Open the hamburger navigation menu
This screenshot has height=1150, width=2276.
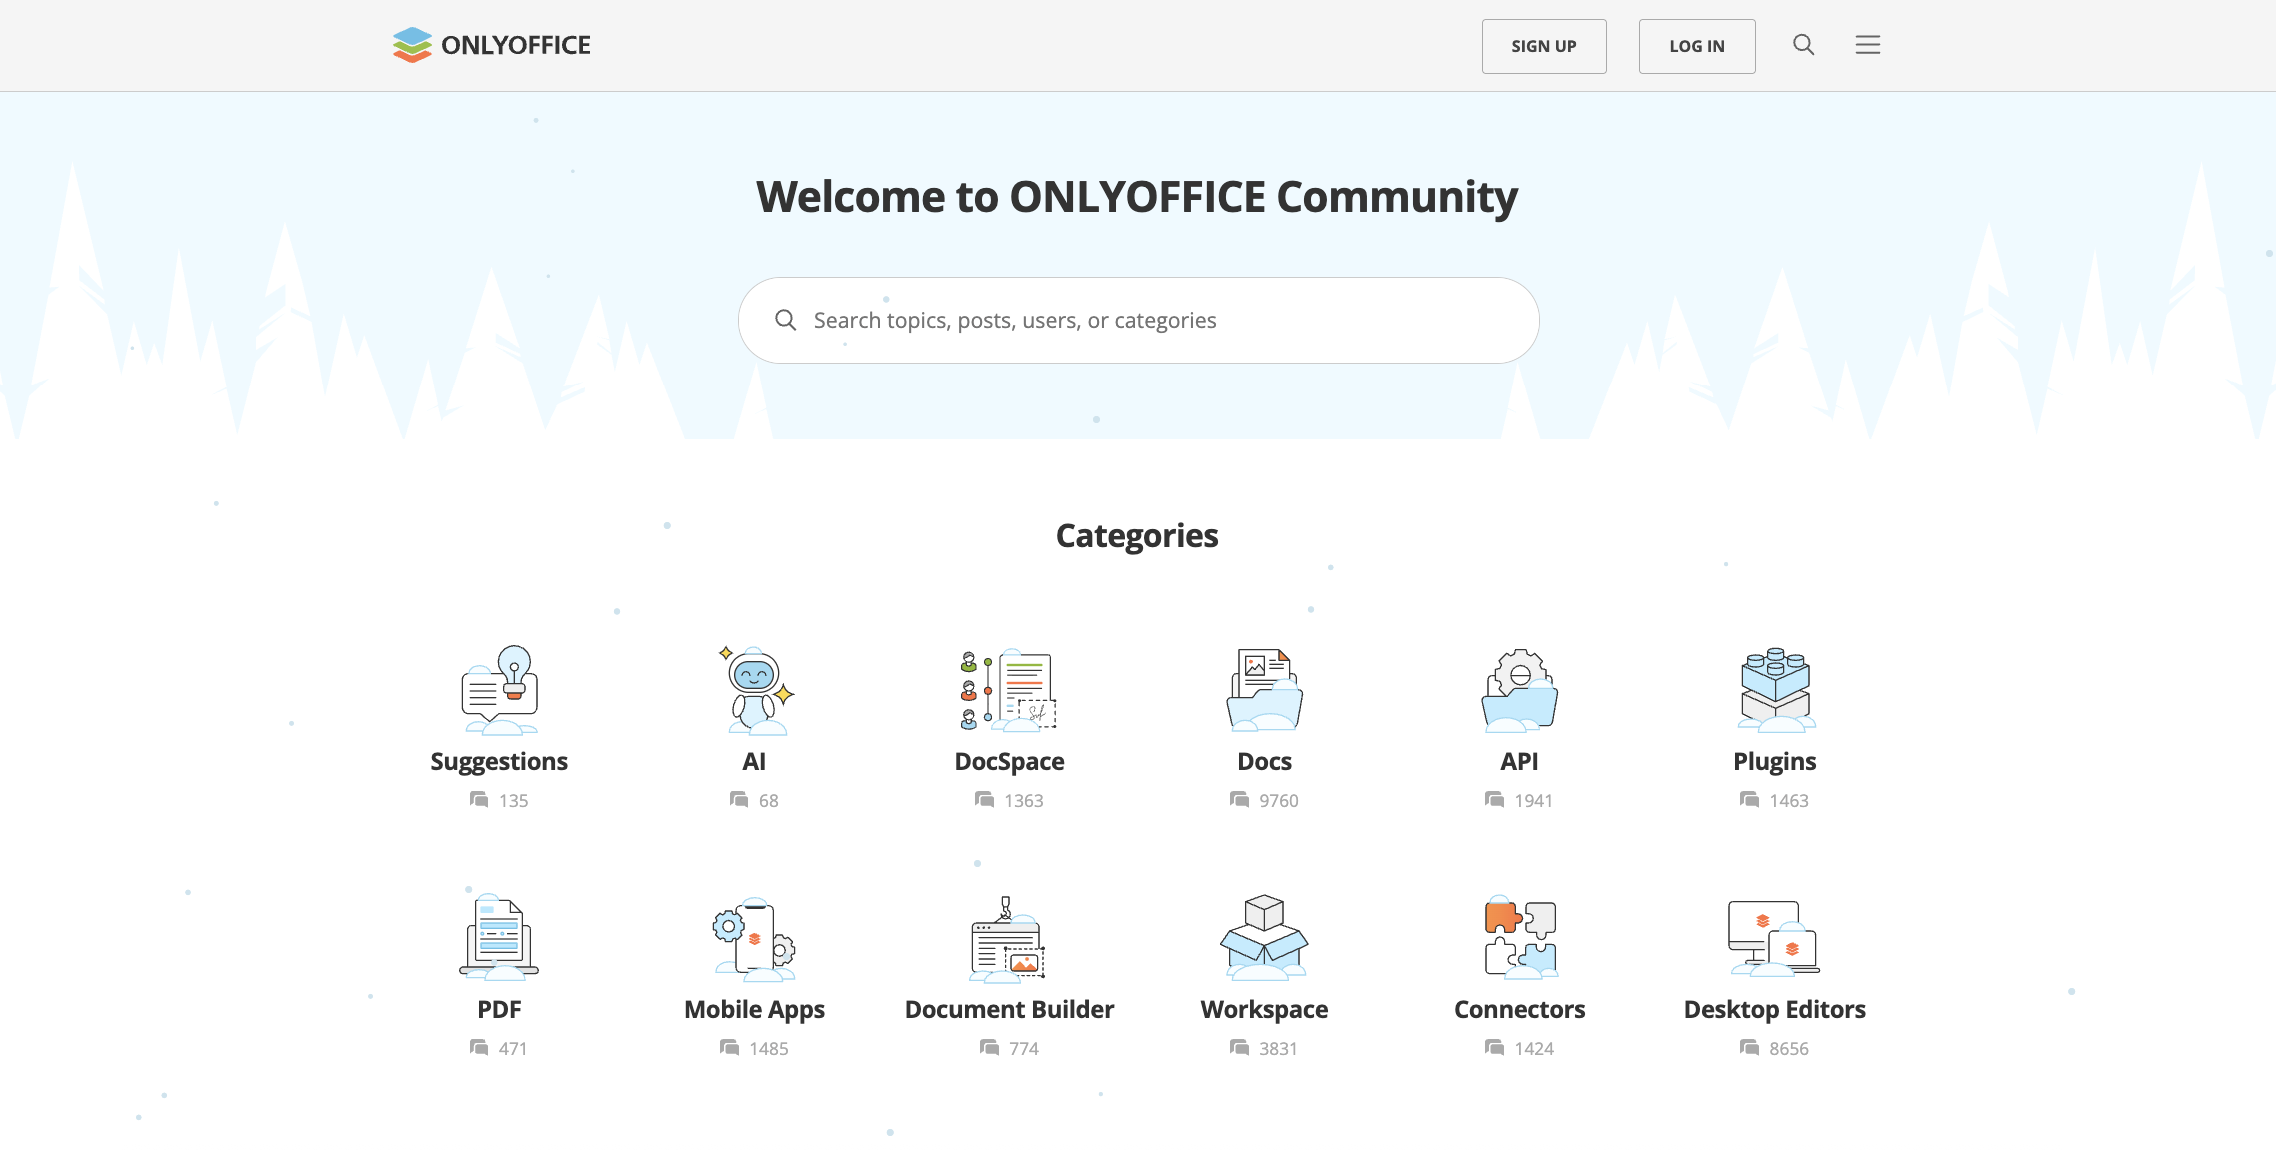pyautogui.click(x=1868, y=45)
